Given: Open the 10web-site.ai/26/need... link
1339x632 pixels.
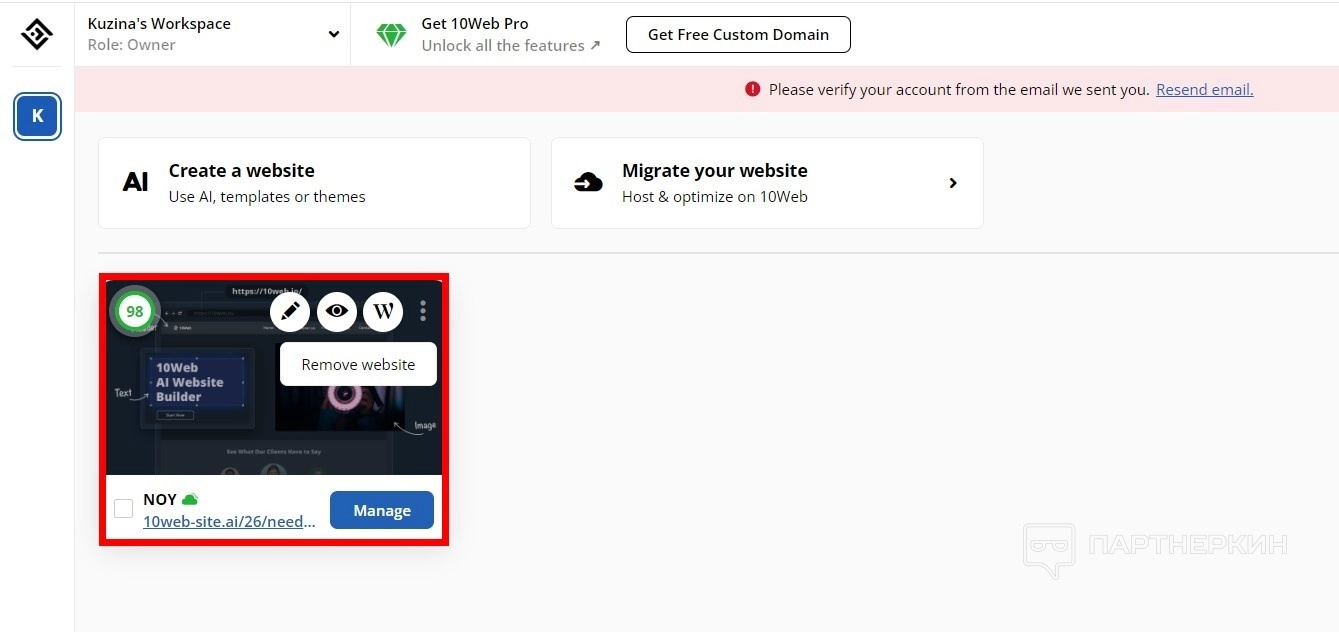Looking at the screenshot, I should point(229,521).
